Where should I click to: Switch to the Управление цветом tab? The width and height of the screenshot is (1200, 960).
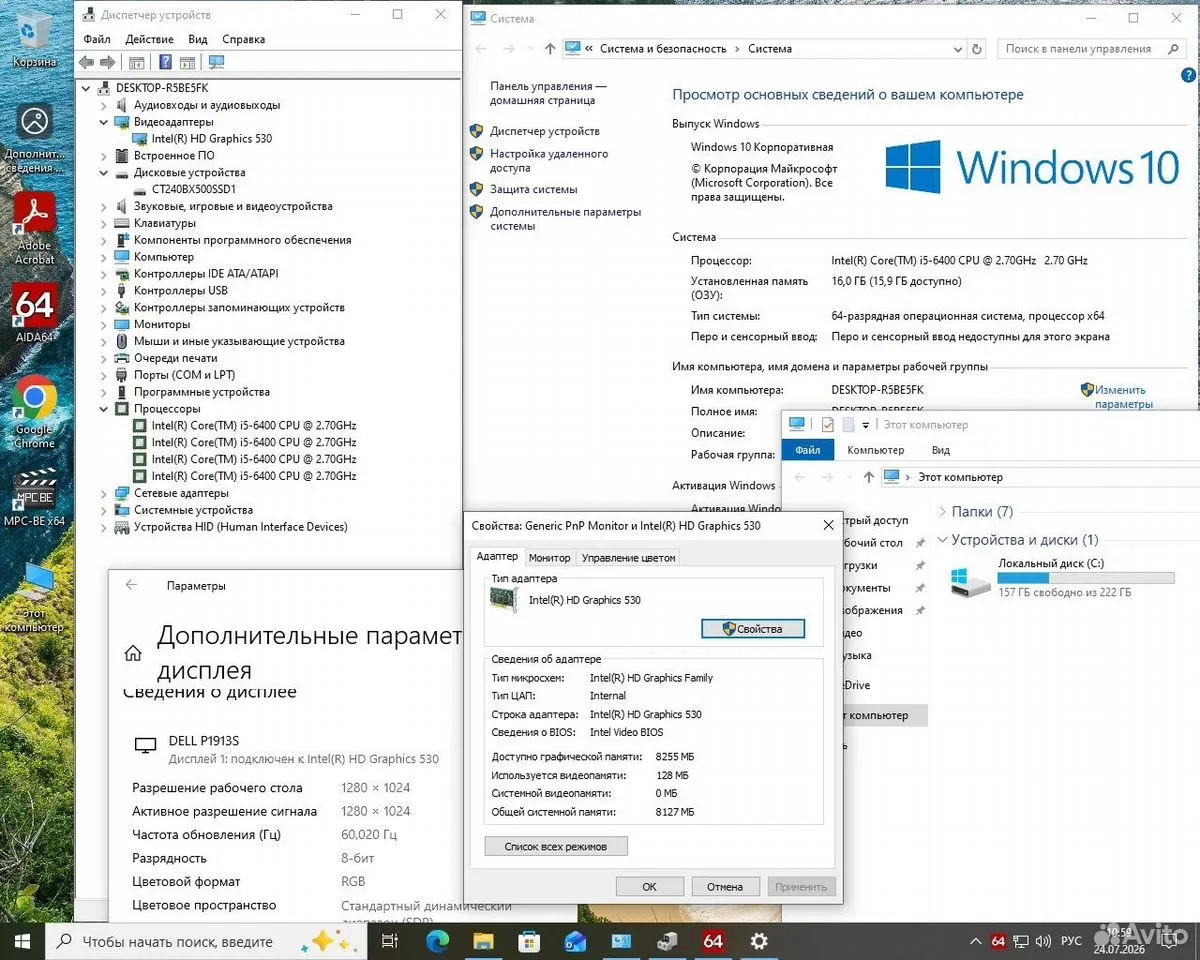pos(628,558)
